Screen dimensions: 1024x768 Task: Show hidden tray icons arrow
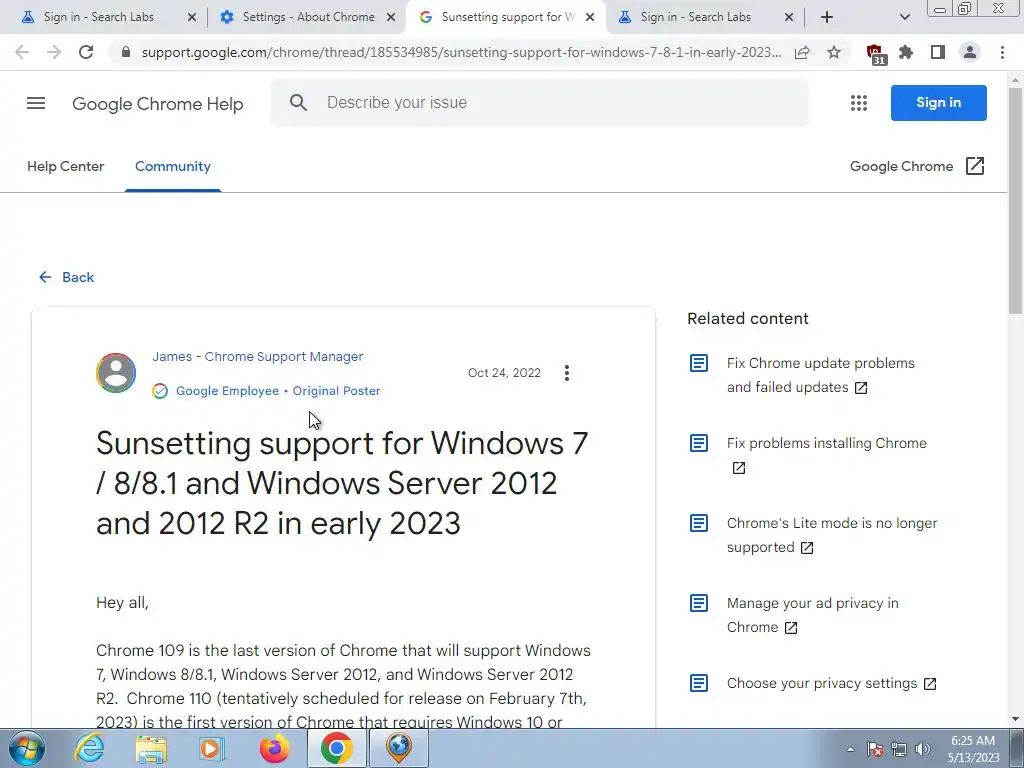pyautogui.click(x=850, y=749)
